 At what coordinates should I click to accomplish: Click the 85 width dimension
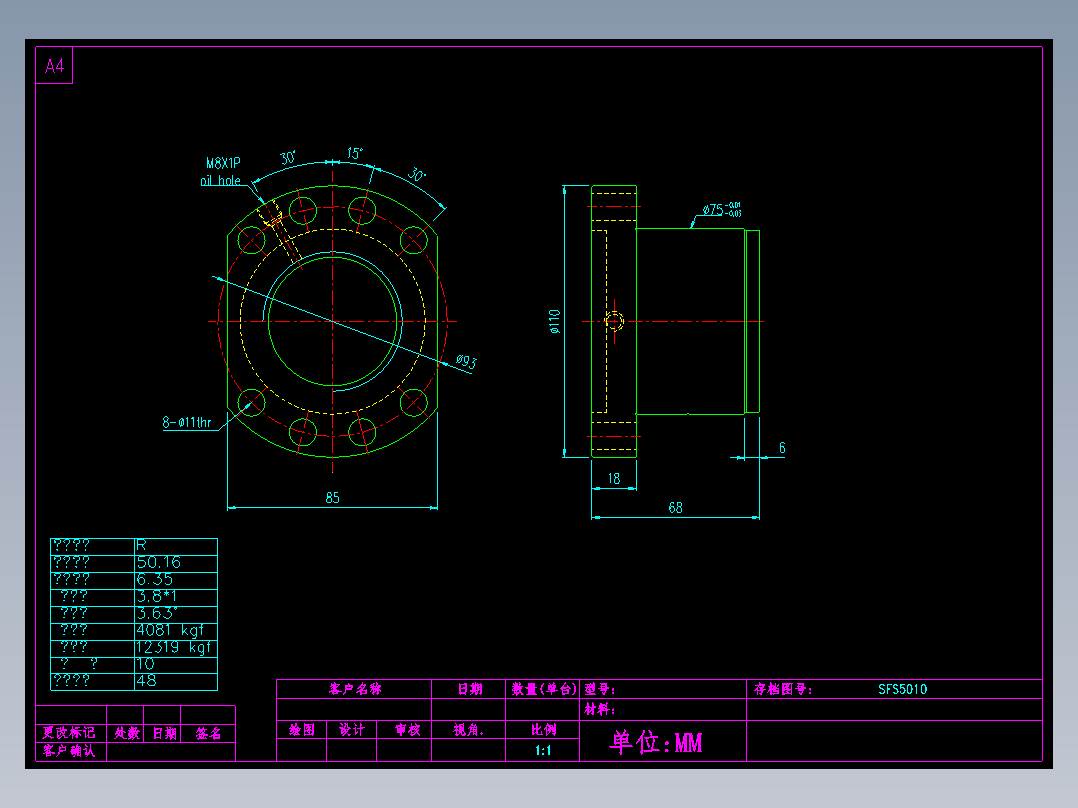coord(333,497)
